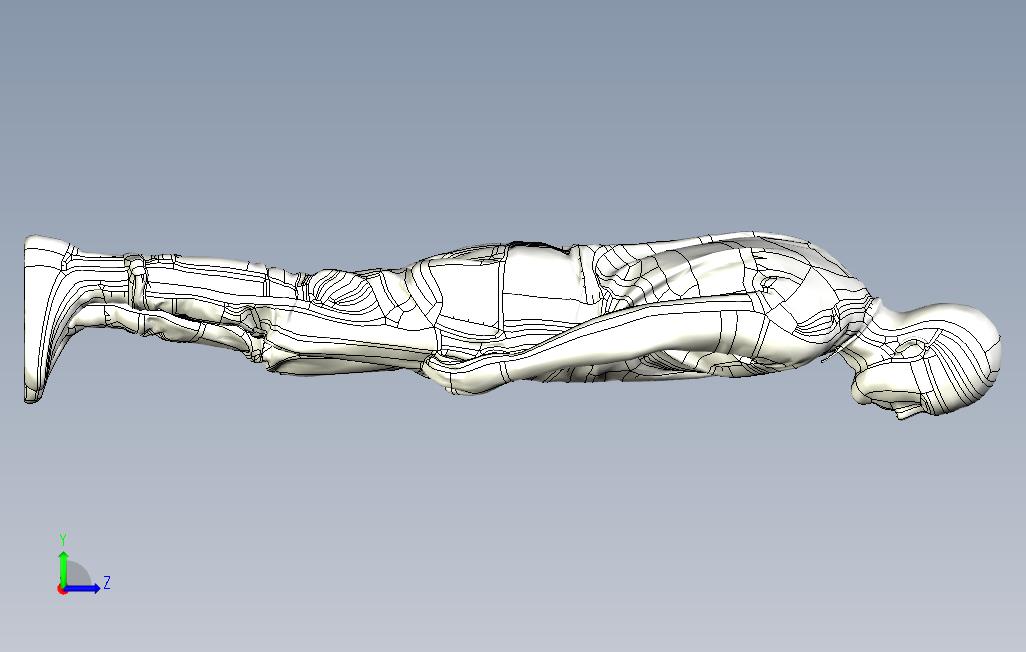Click the 'Y' axis label
This screenshot has width=1026, height=652.
click(63, 540)
